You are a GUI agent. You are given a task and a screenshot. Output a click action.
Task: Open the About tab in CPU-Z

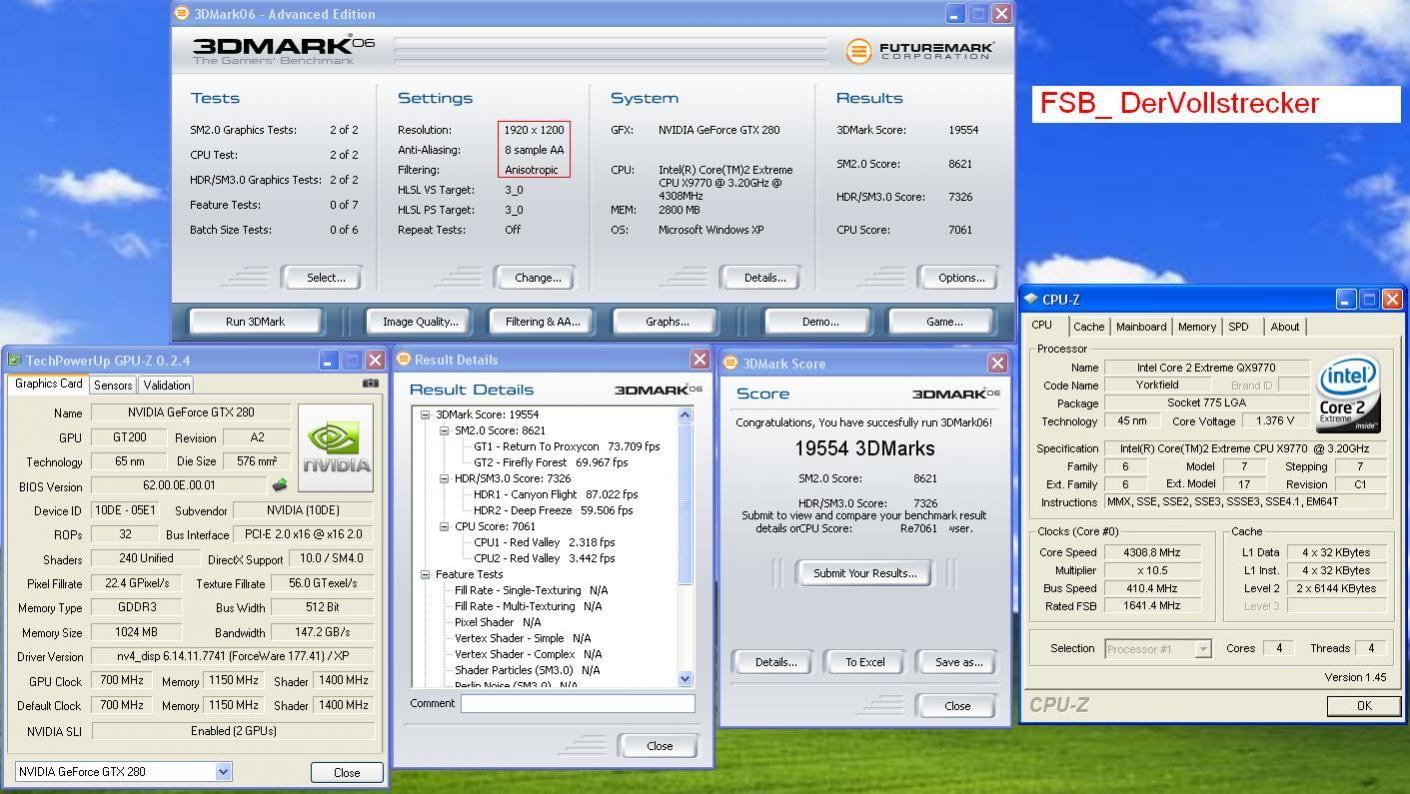click(x=1284, y=327)
